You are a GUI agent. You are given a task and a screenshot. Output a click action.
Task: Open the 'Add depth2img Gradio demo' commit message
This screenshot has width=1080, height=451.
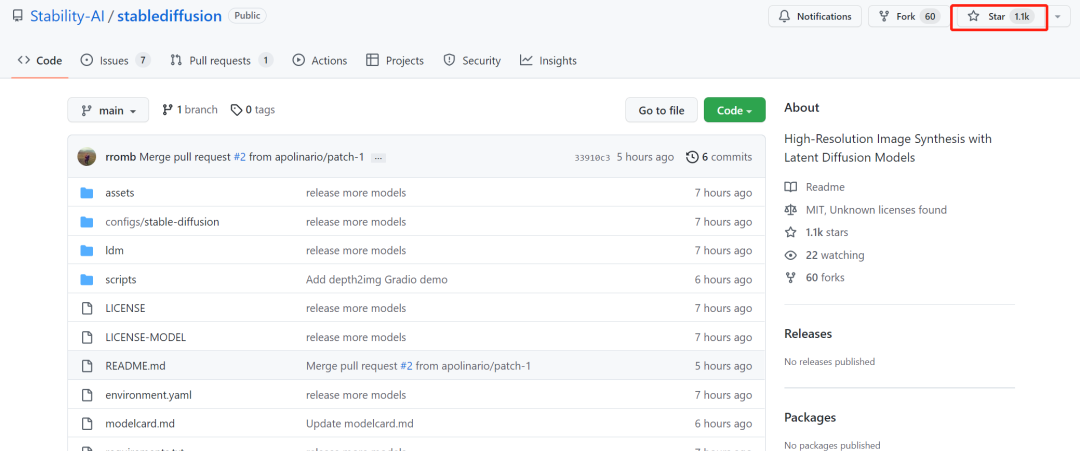377,280
